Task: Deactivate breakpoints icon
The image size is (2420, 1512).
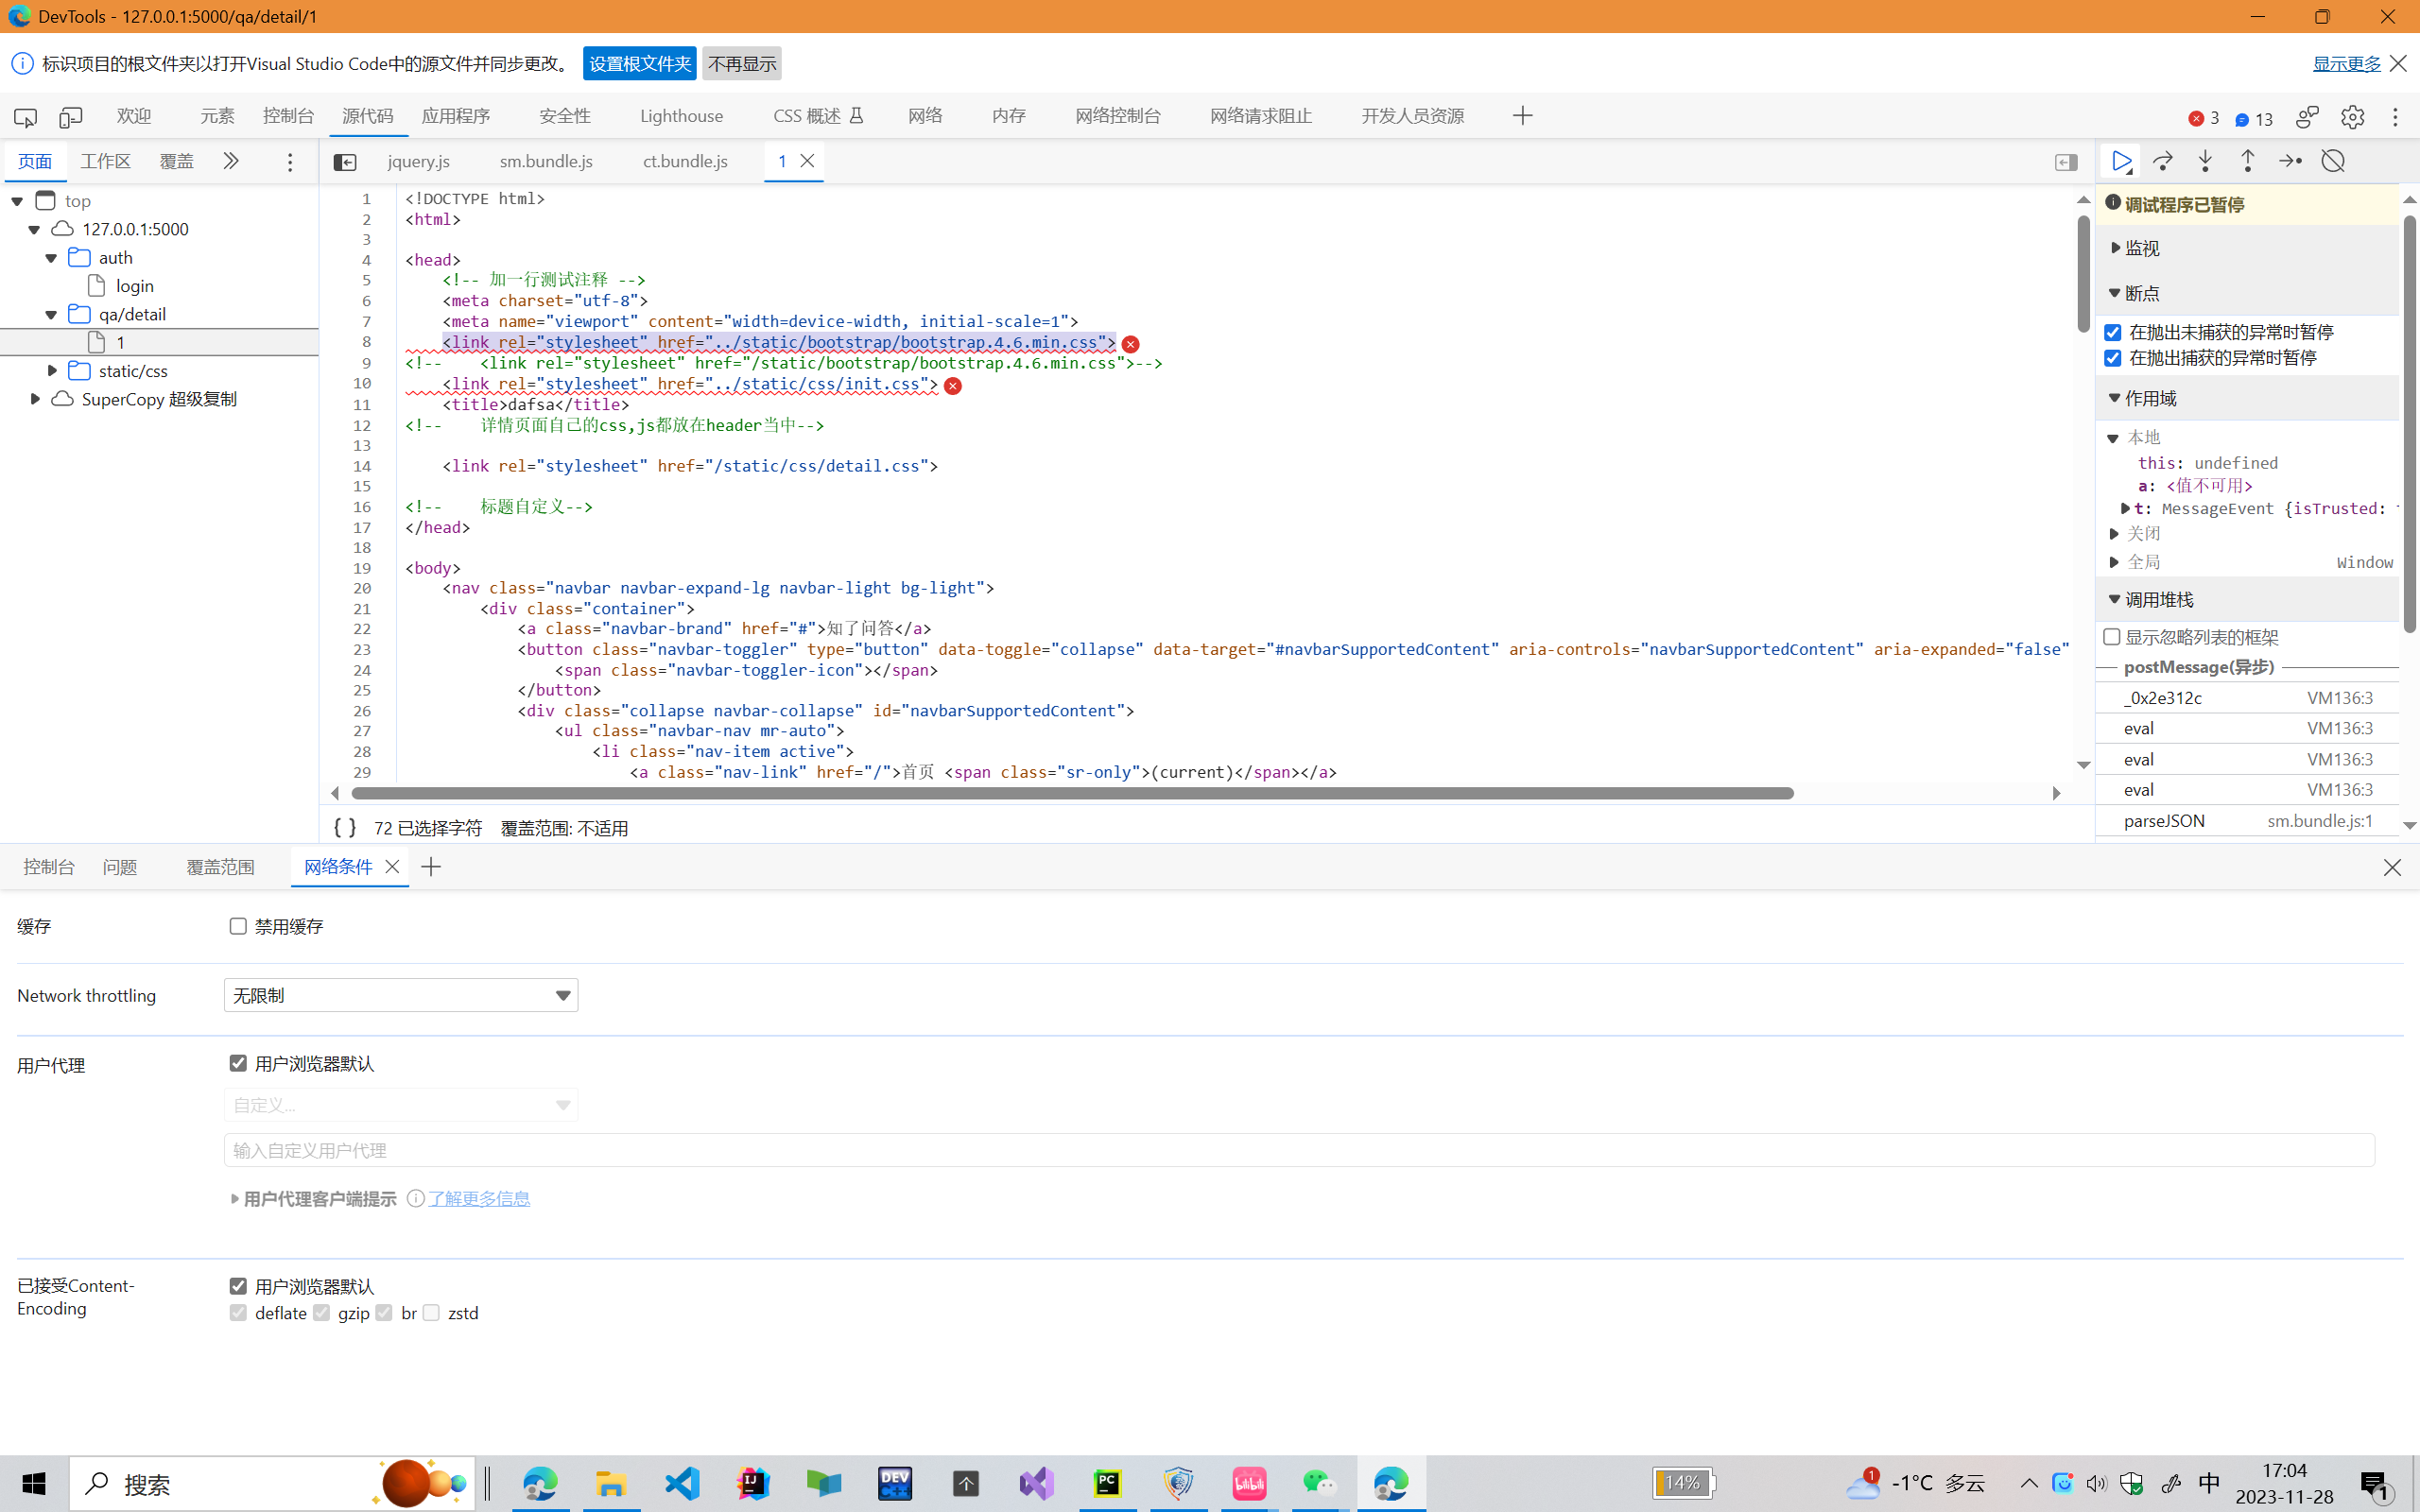Action: click(2333, 161)
